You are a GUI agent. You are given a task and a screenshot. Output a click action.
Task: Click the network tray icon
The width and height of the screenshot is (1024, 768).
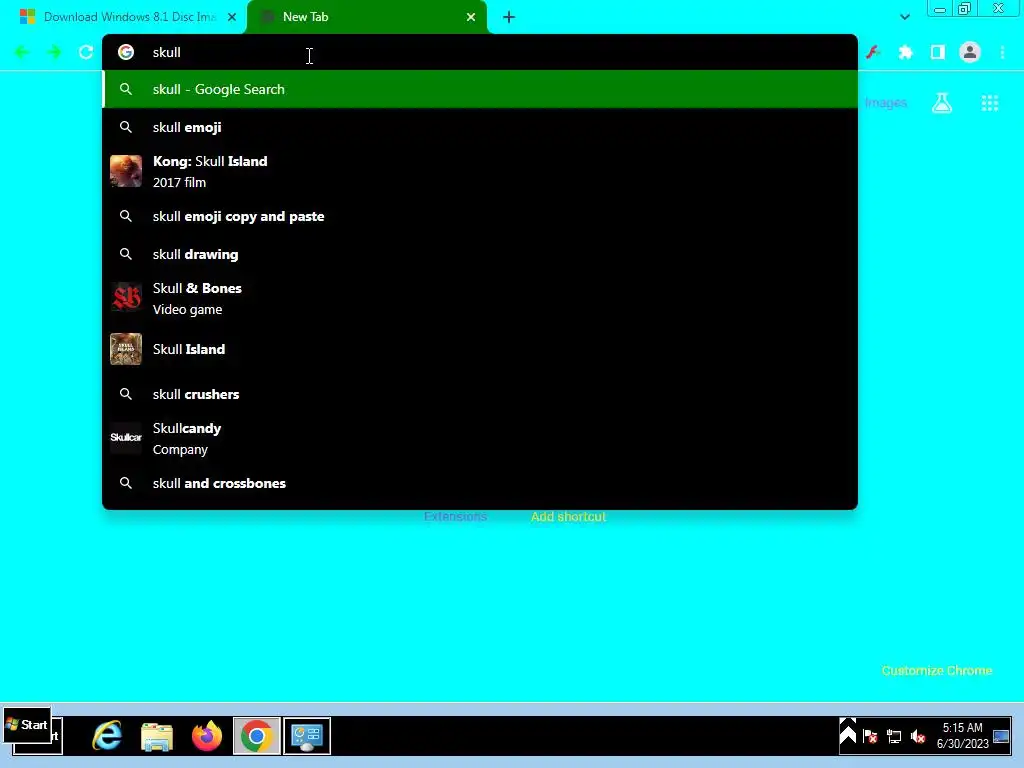[894, 737]
